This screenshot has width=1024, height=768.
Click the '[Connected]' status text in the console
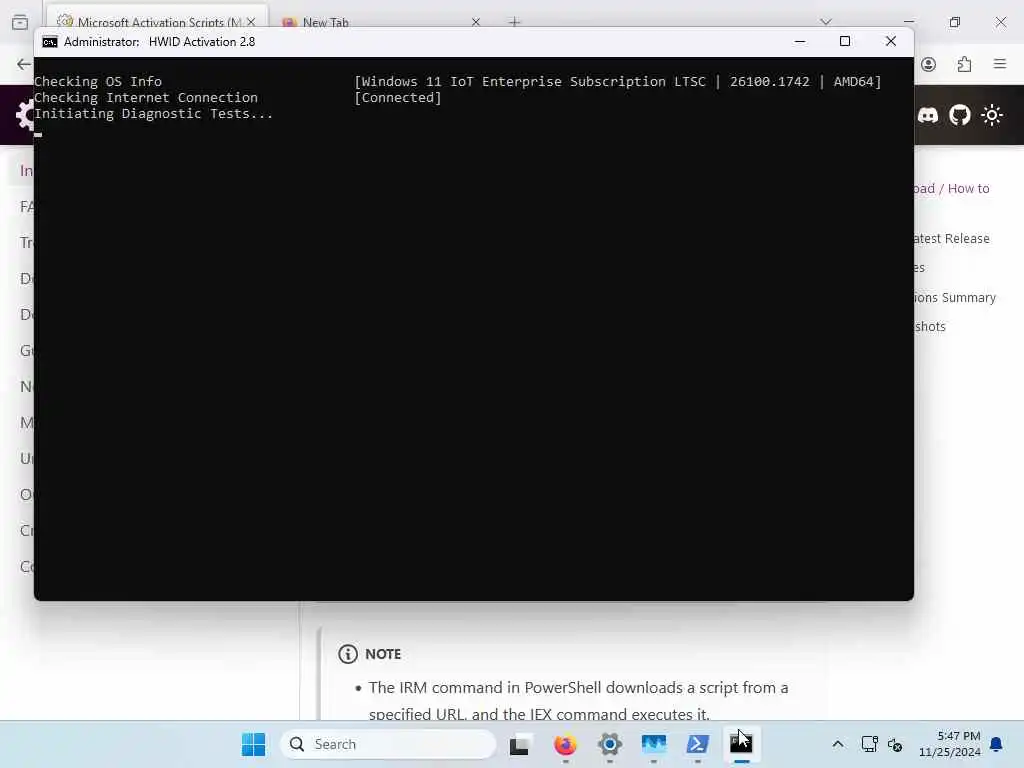(x=398, y=97)
